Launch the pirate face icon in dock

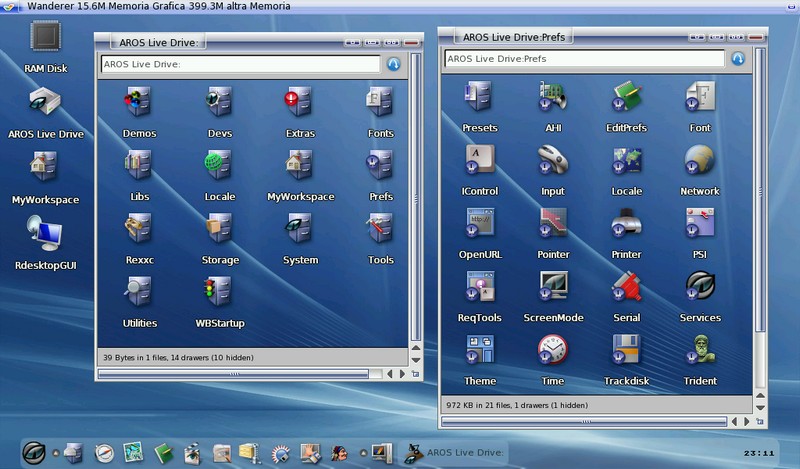point(339,453)
